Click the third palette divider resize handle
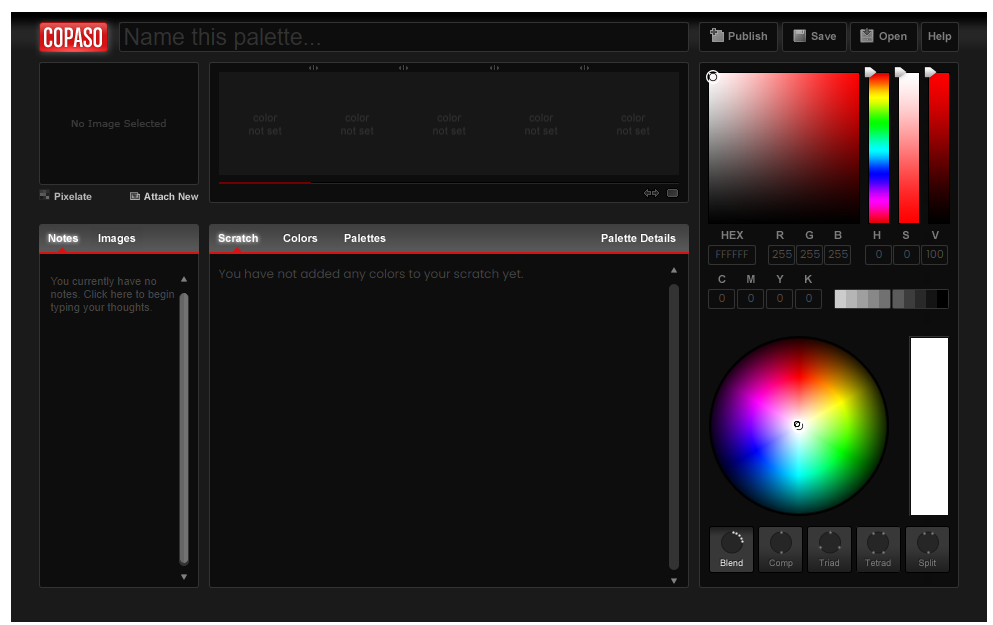The image size is (993, 625). pos(495,68)
